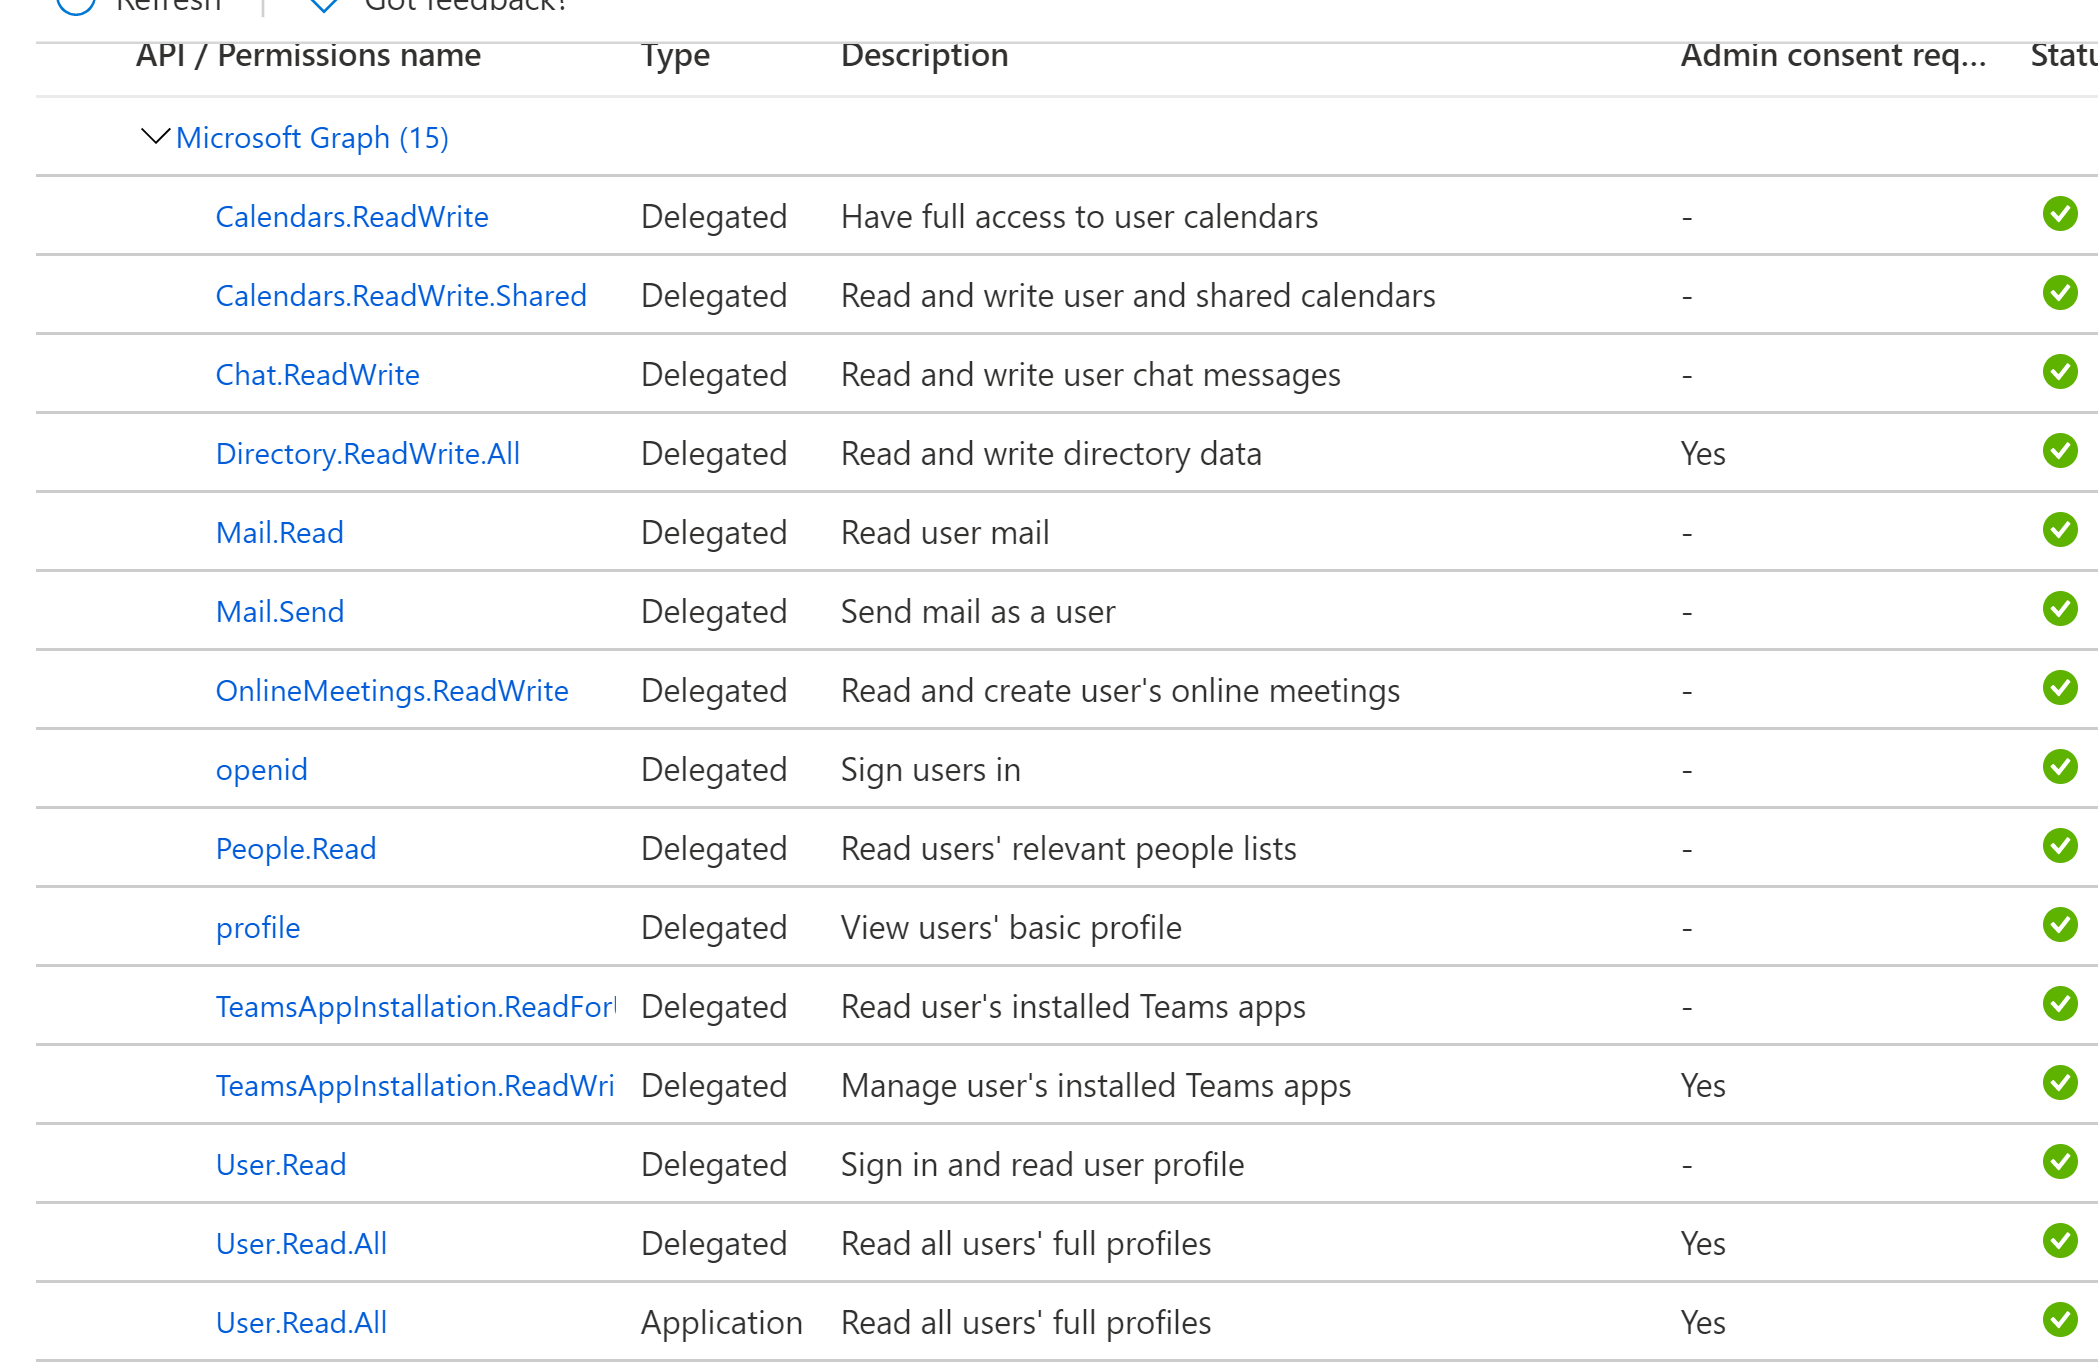2098x1368 pixels.
Task: Open the Delegated User.Read.All permission
Action: 301,1243
